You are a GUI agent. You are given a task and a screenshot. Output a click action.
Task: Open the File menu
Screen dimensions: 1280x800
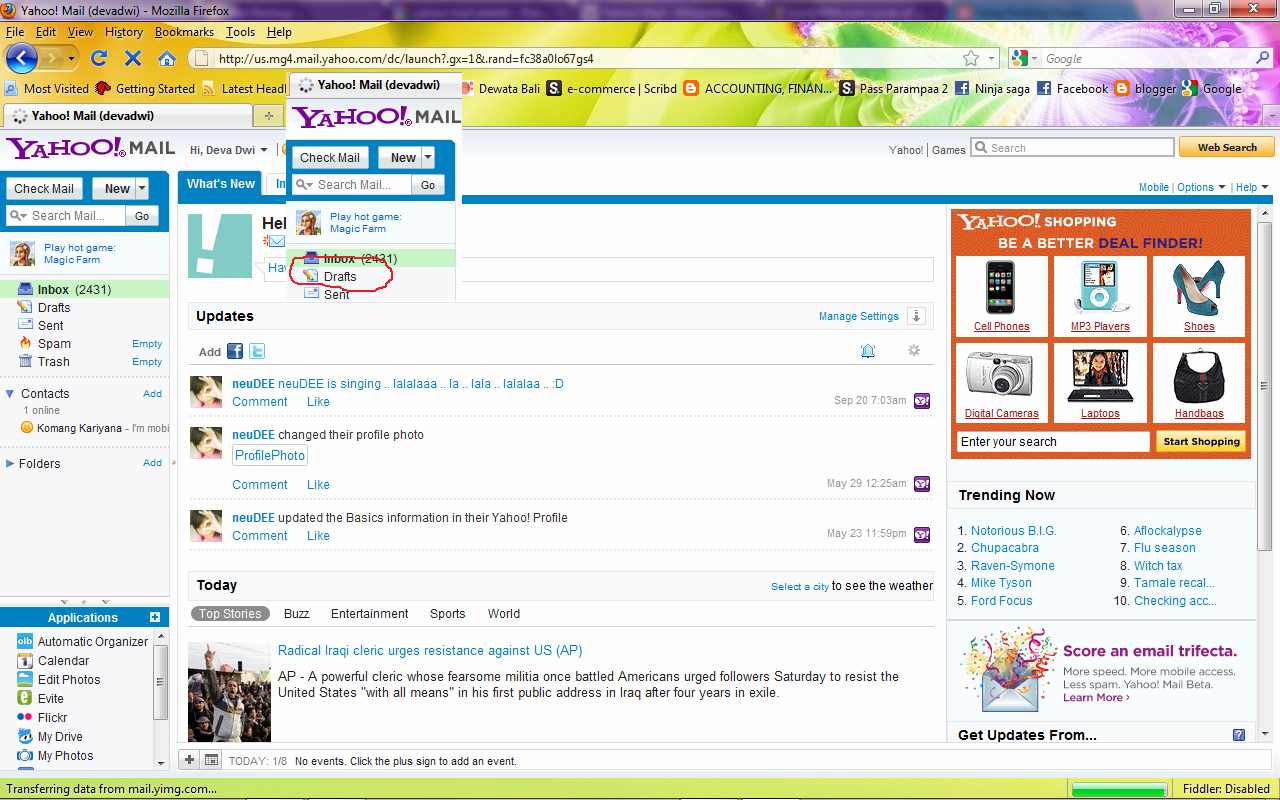[15, 32]
